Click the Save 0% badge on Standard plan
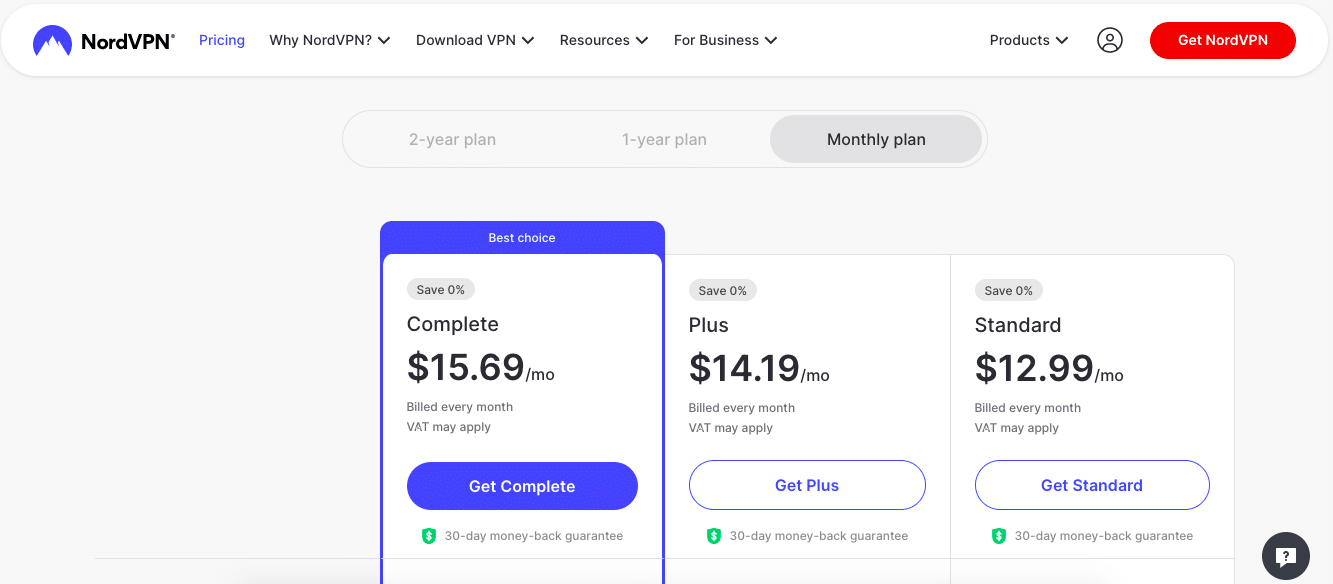The height and width of the screenshot is (584, 1333). tap(1009, 290)
